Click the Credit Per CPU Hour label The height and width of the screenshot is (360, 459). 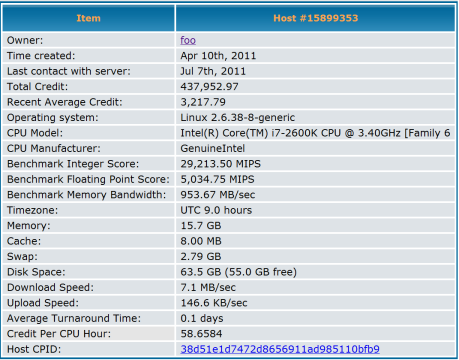59,334
